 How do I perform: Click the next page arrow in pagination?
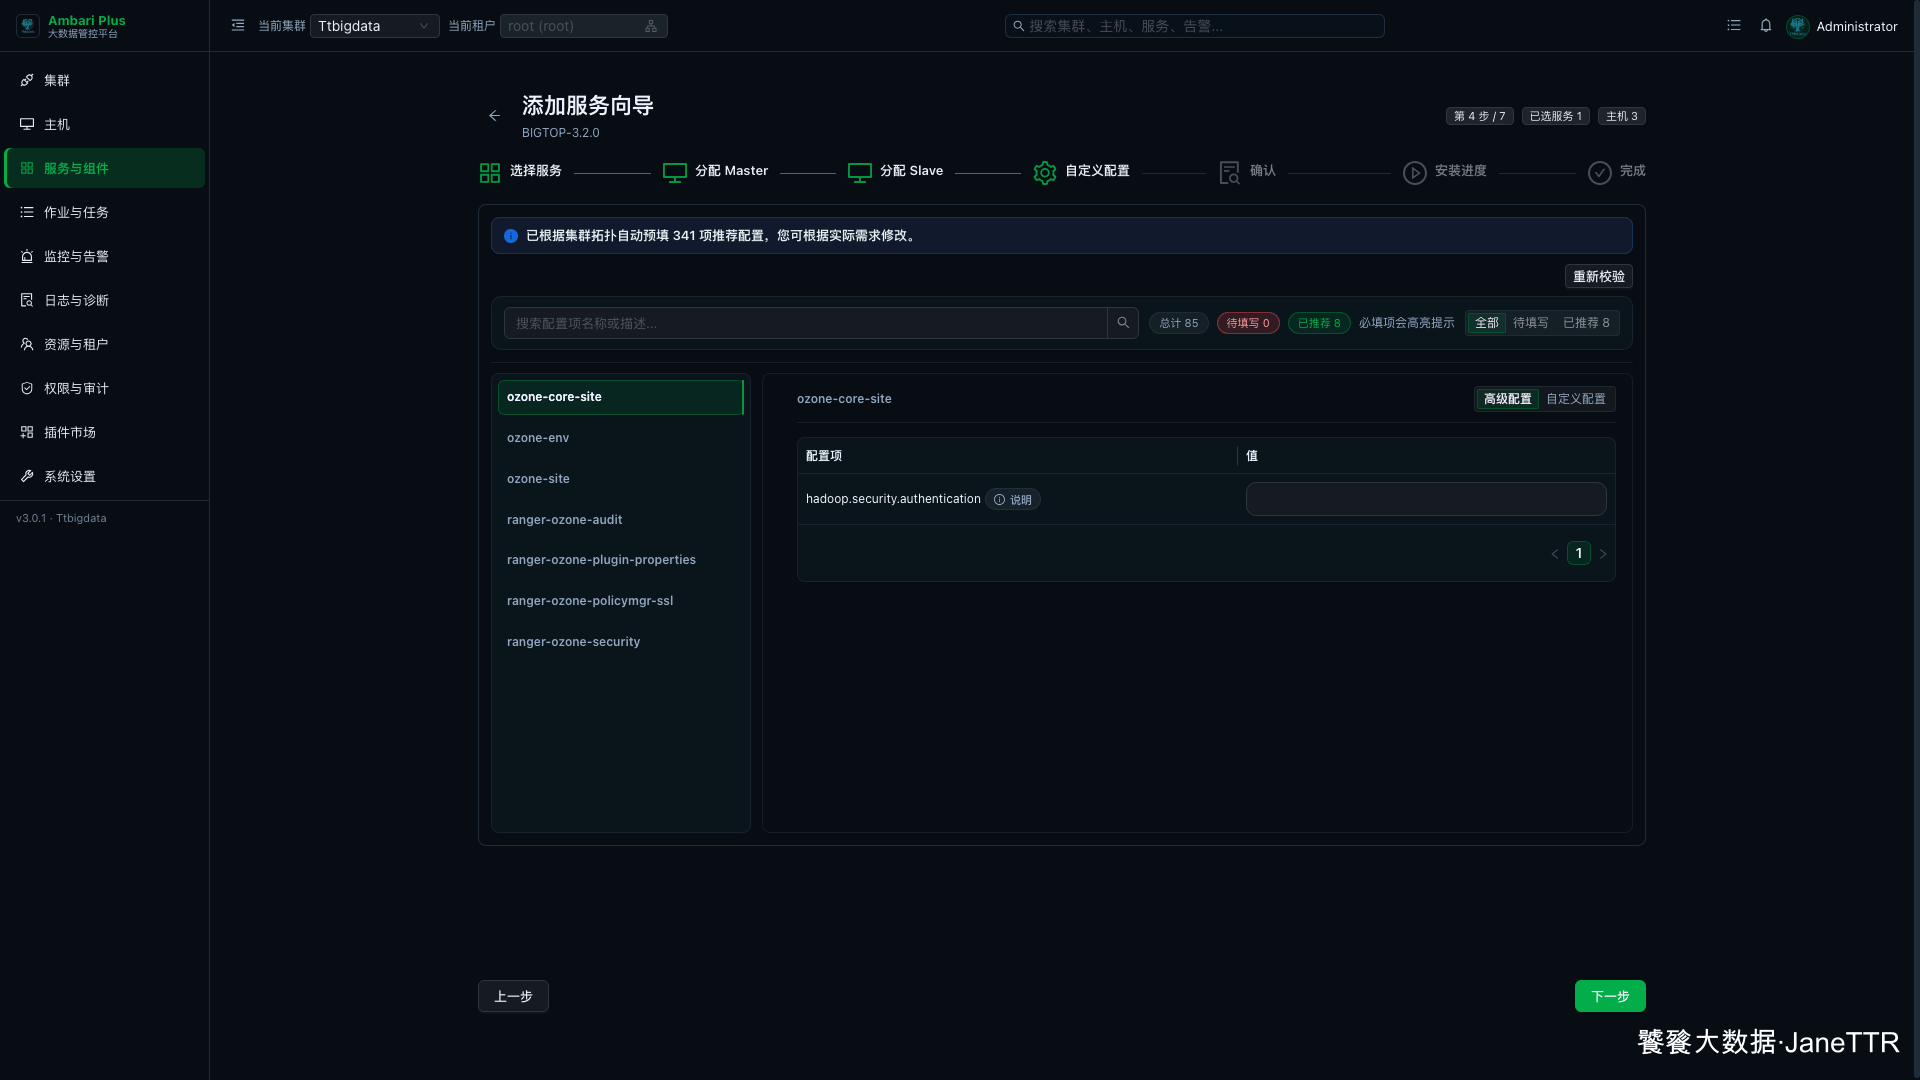(x=1603, y=554)
